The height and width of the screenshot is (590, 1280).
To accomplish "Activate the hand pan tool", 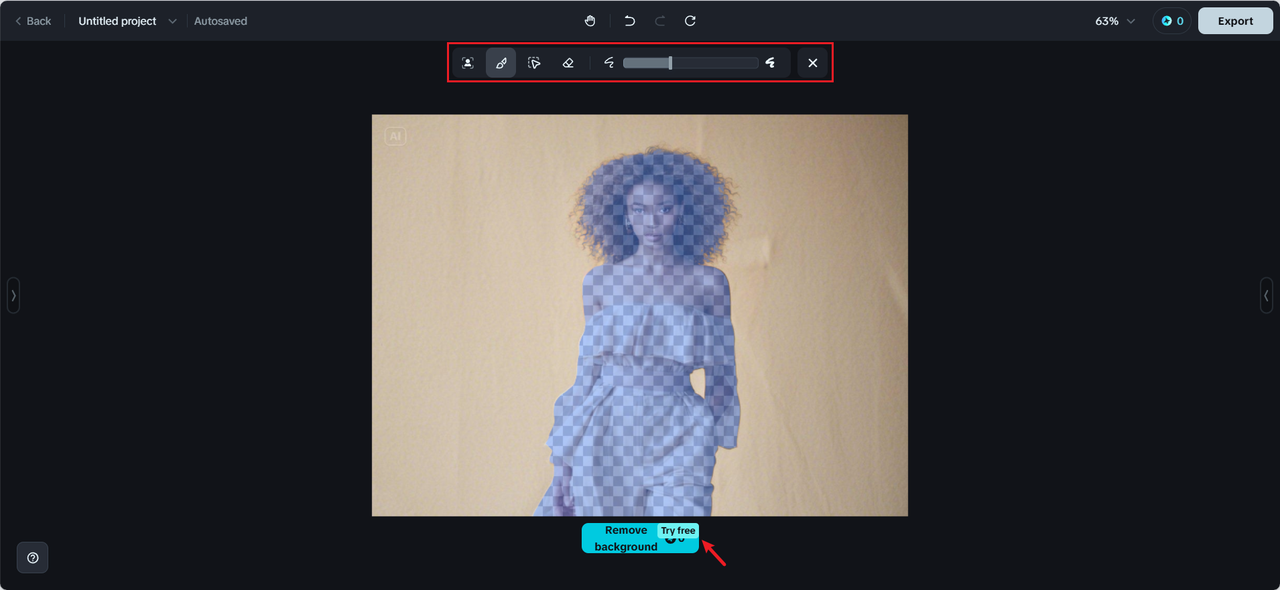I will tap(590, 21).
